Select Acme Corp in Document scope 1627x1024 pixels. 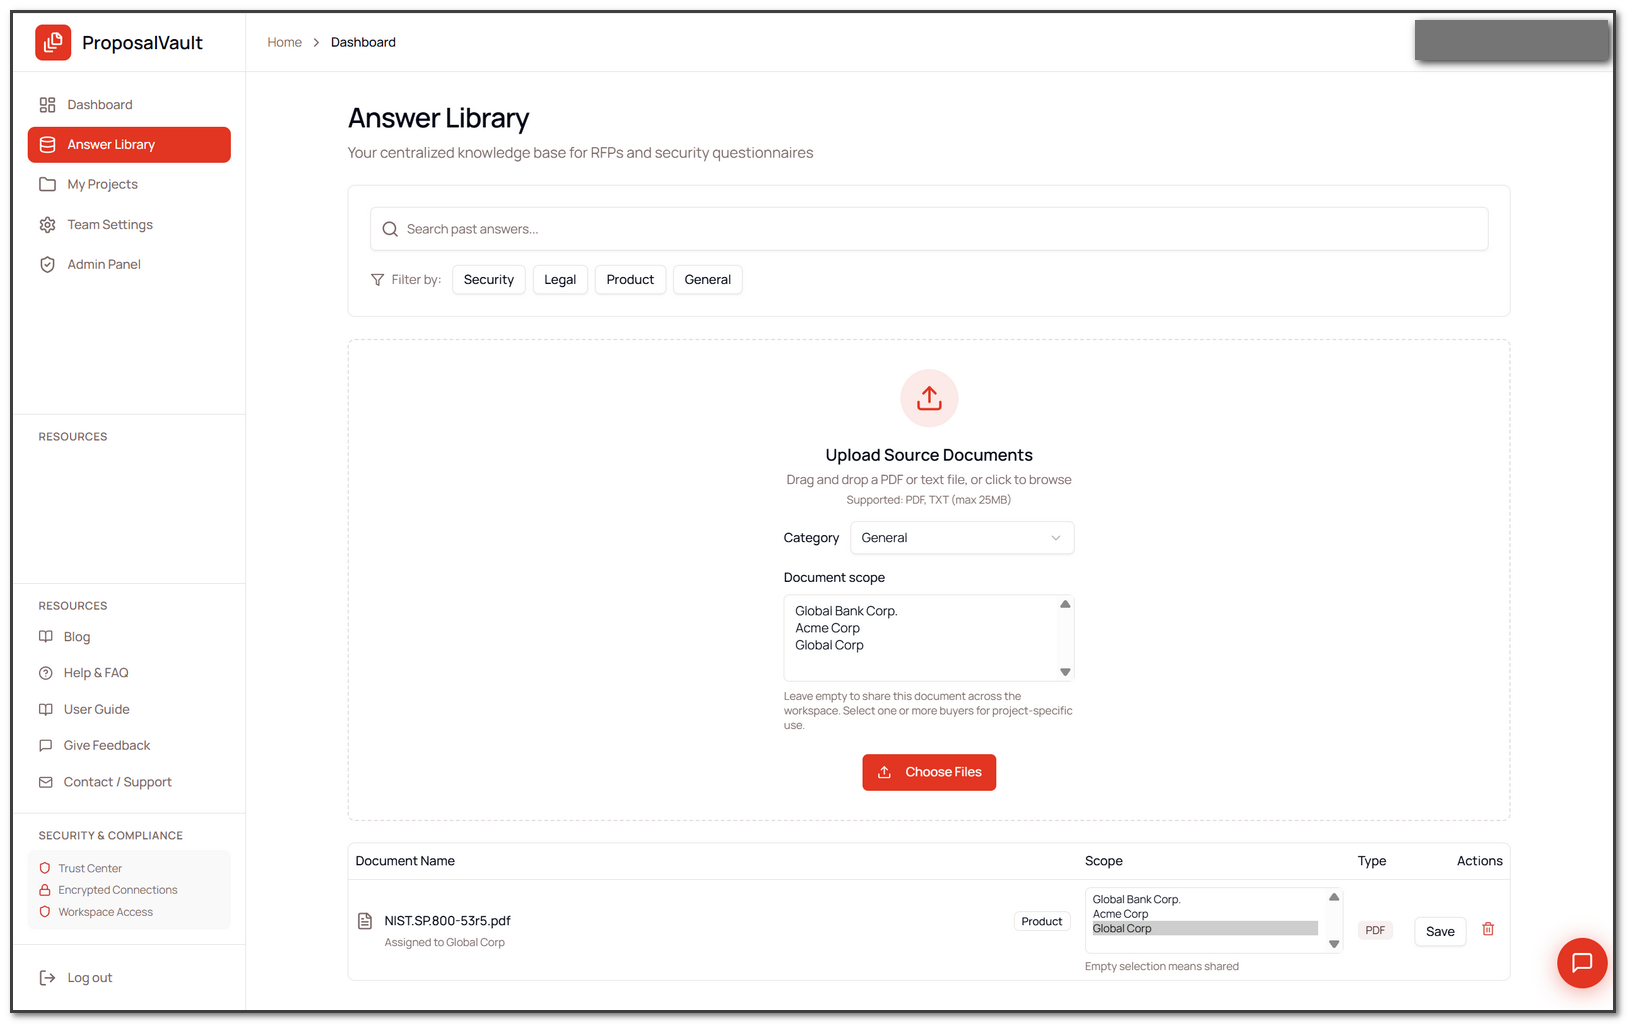tap(828, 628)
